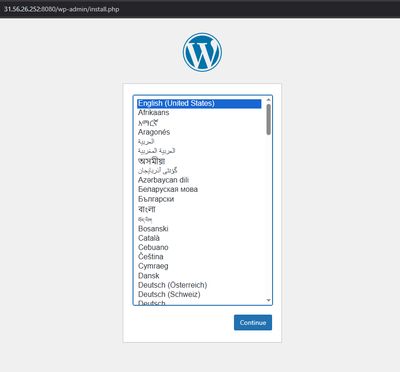Pick Cebuano from the language list
This screenshot has height=372, width=400.
(x=199, y=247)
